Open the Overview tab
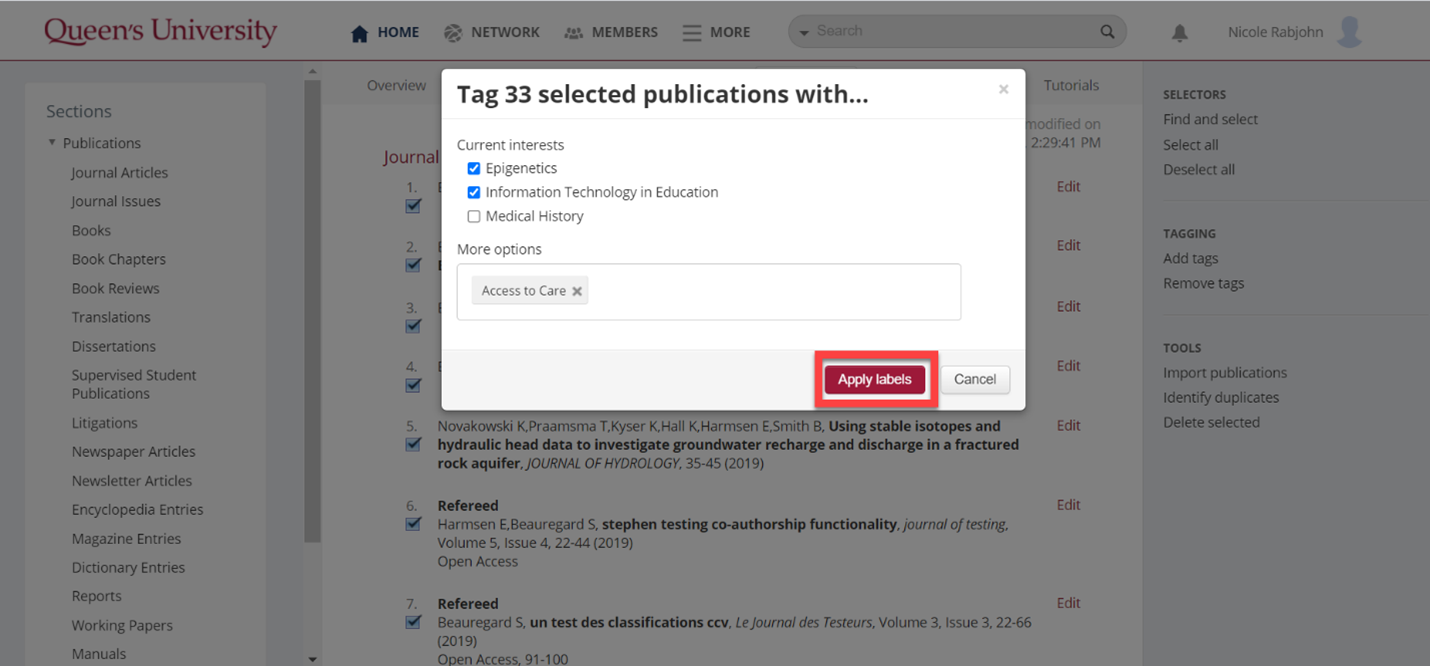The height and width of the screenshot is (666, 1430). tap(396, 86)
